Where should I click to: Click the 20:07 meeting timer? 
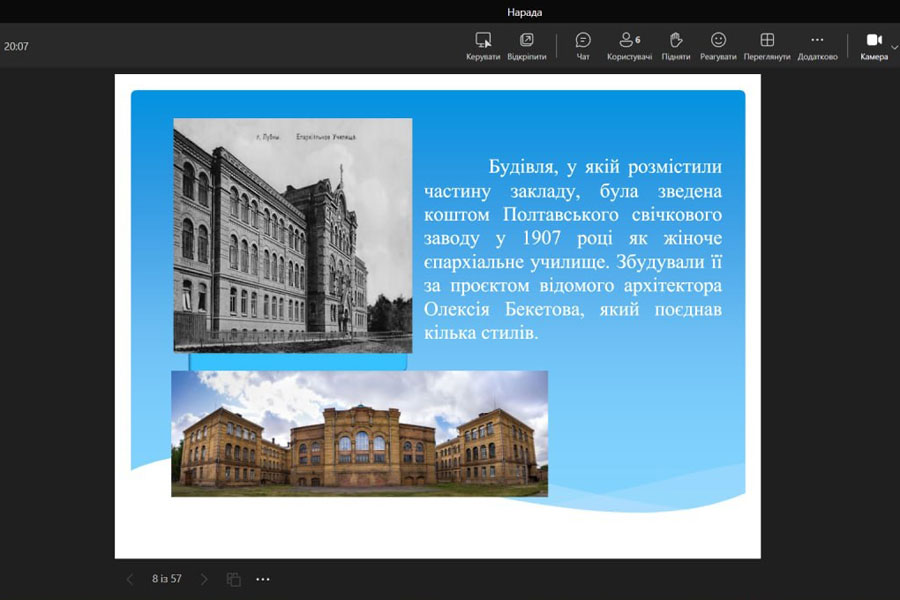point(16,46)
